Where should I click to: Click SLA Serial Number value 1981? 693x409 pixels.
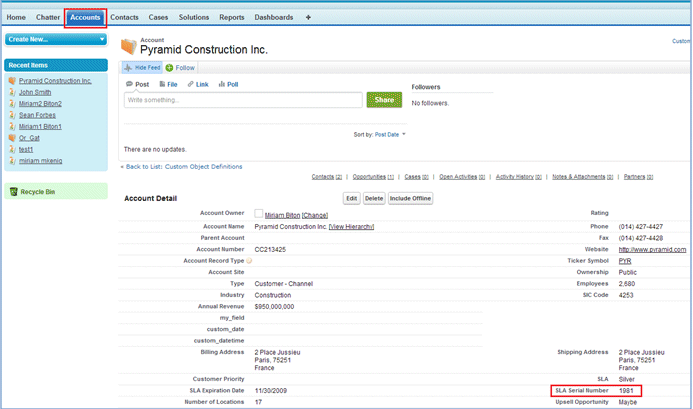(x=626, y=391)
